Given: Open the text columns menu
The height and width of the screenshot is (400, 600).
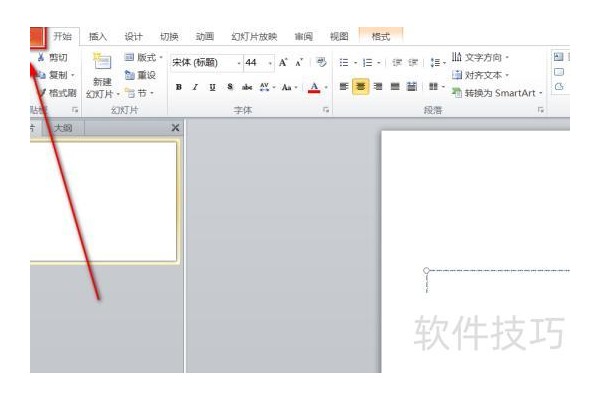Looking at the screenshot, I should point(436,87).
